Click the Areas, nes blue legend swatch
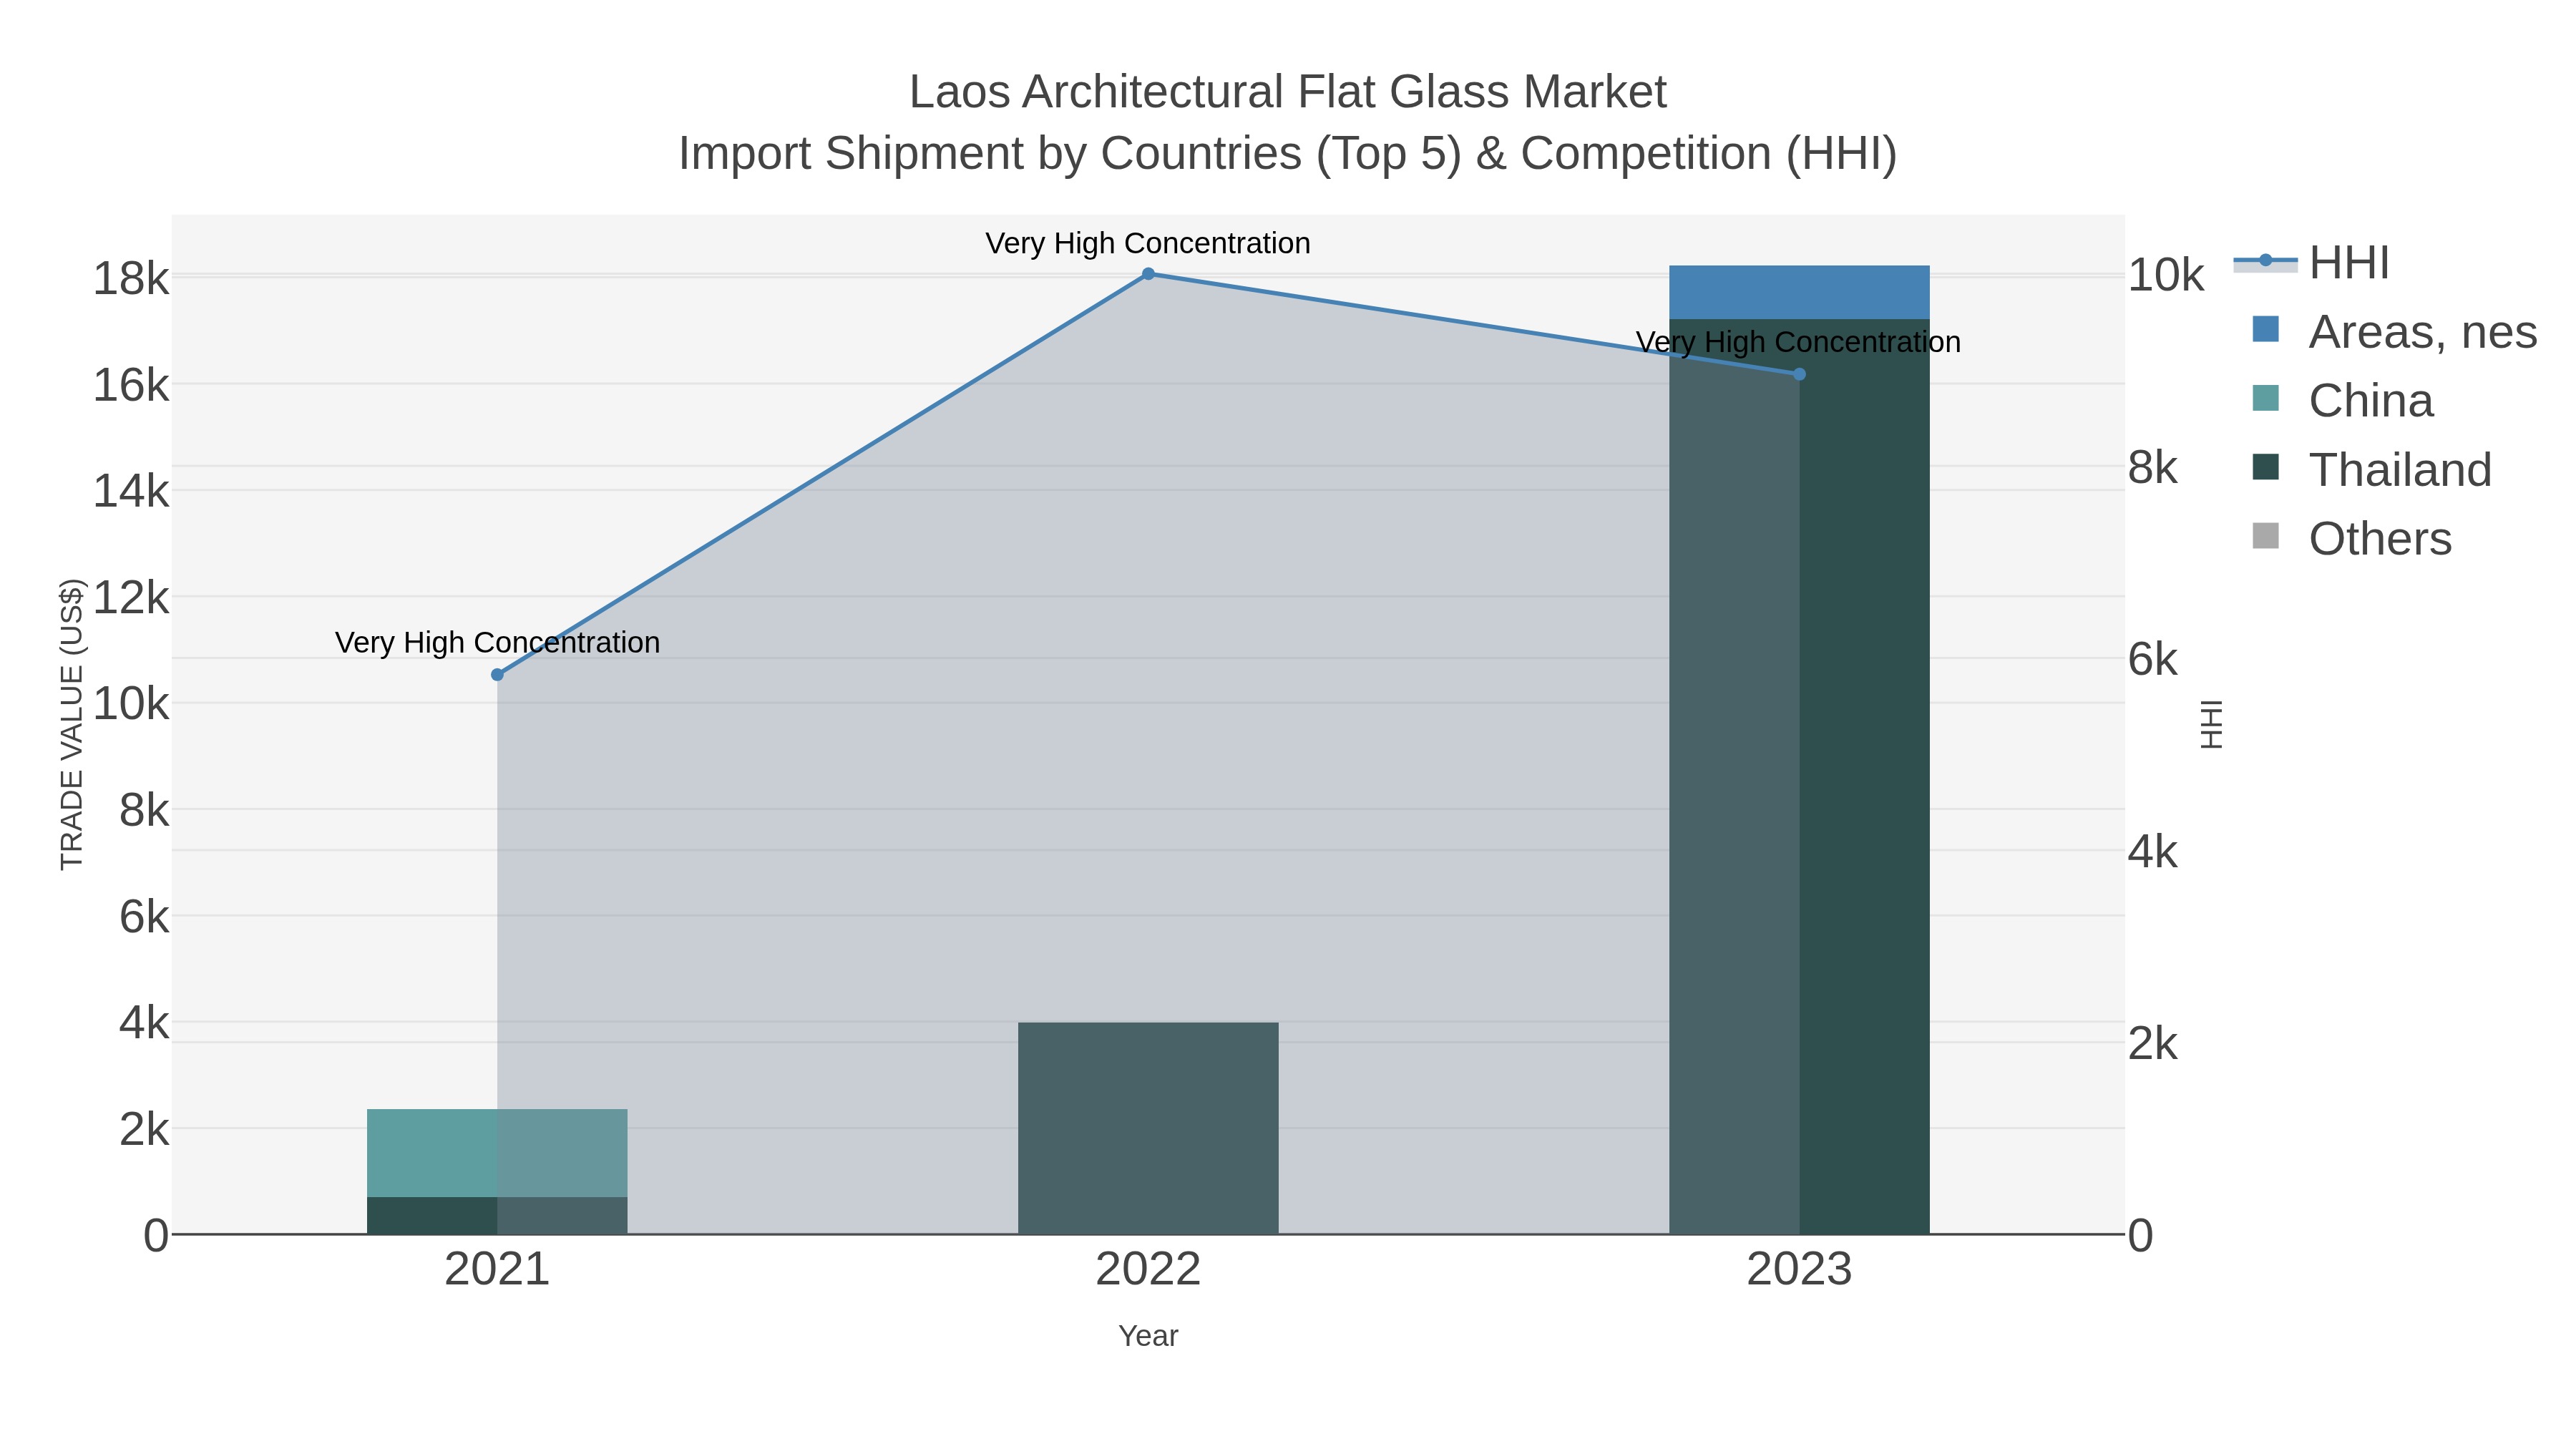2576x1449 pixels. click(x=2266, y=329)
